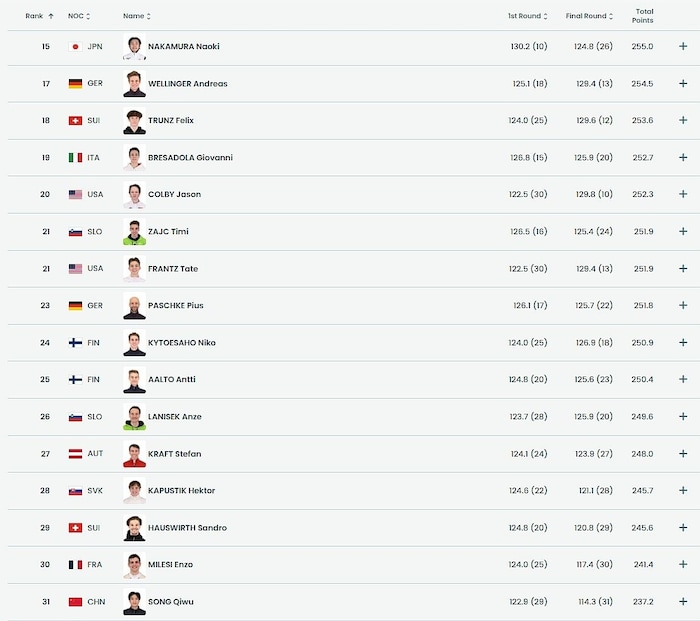Open COLBY Jason athlete photo
This screenshot has height=621, width=700.
pyautogui.click(x=134, y=195)
